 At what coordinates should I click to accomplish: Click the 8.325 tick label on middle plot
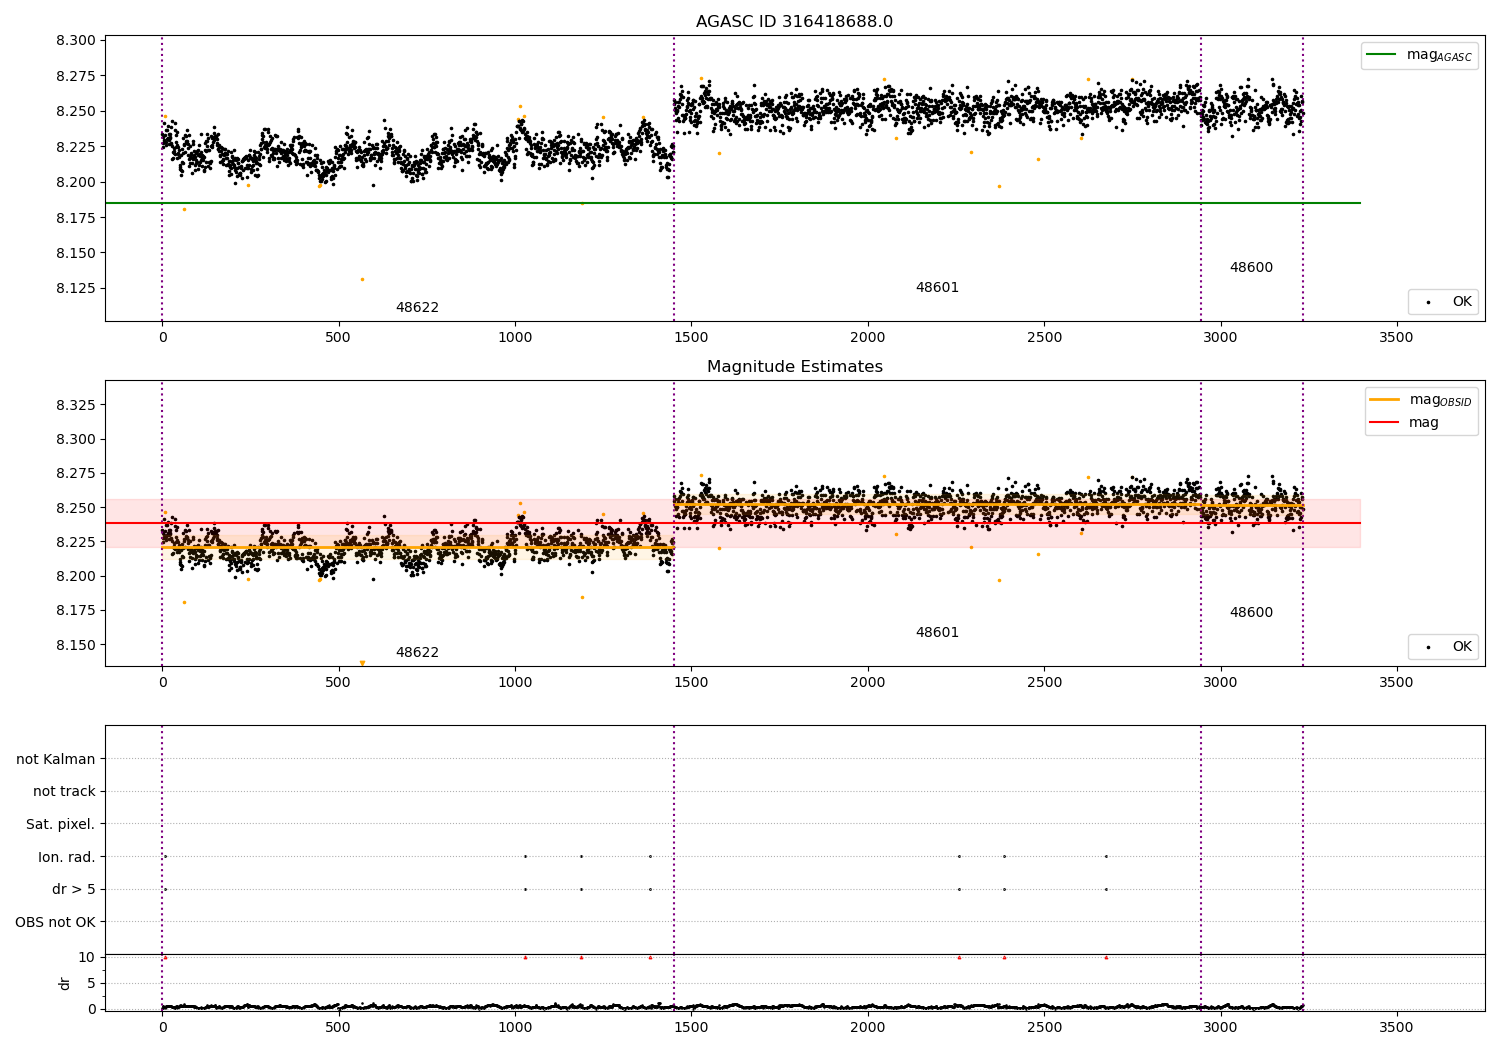click(x=75, y=405)
